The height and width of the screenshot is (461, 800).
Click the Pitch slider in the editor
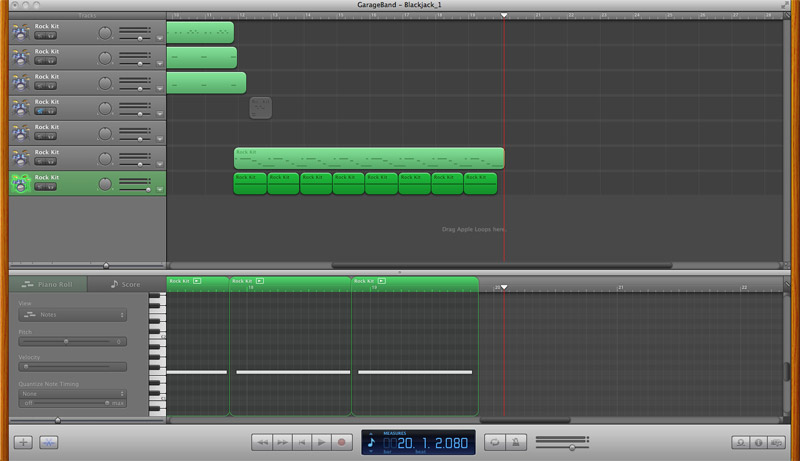point(72,341)
